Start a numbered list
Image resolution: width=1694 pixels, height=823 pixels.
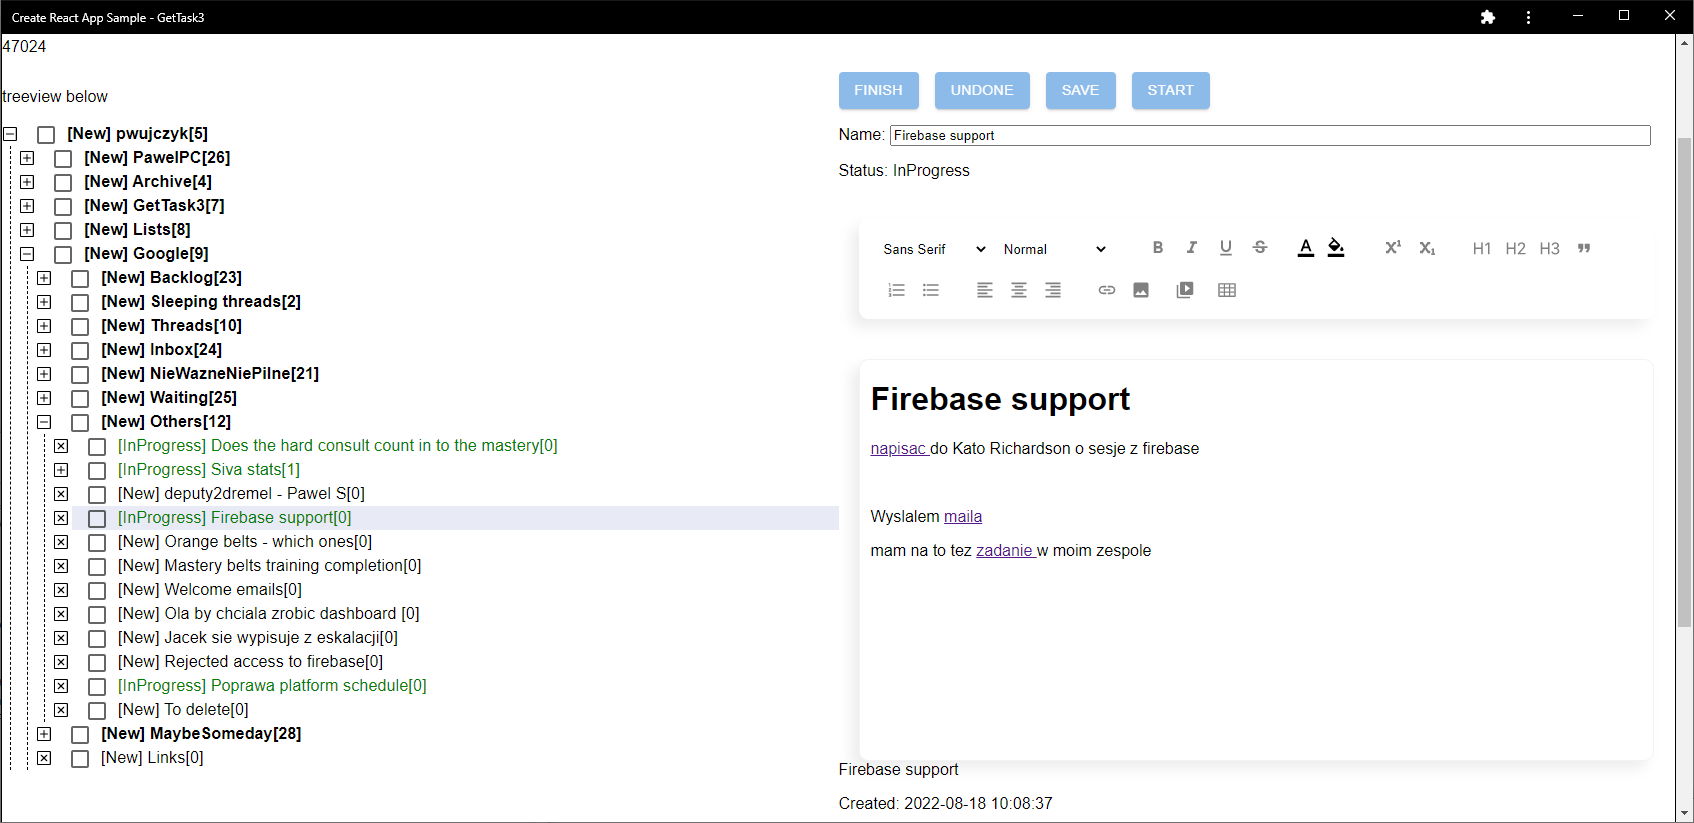[x=896, y=290]
